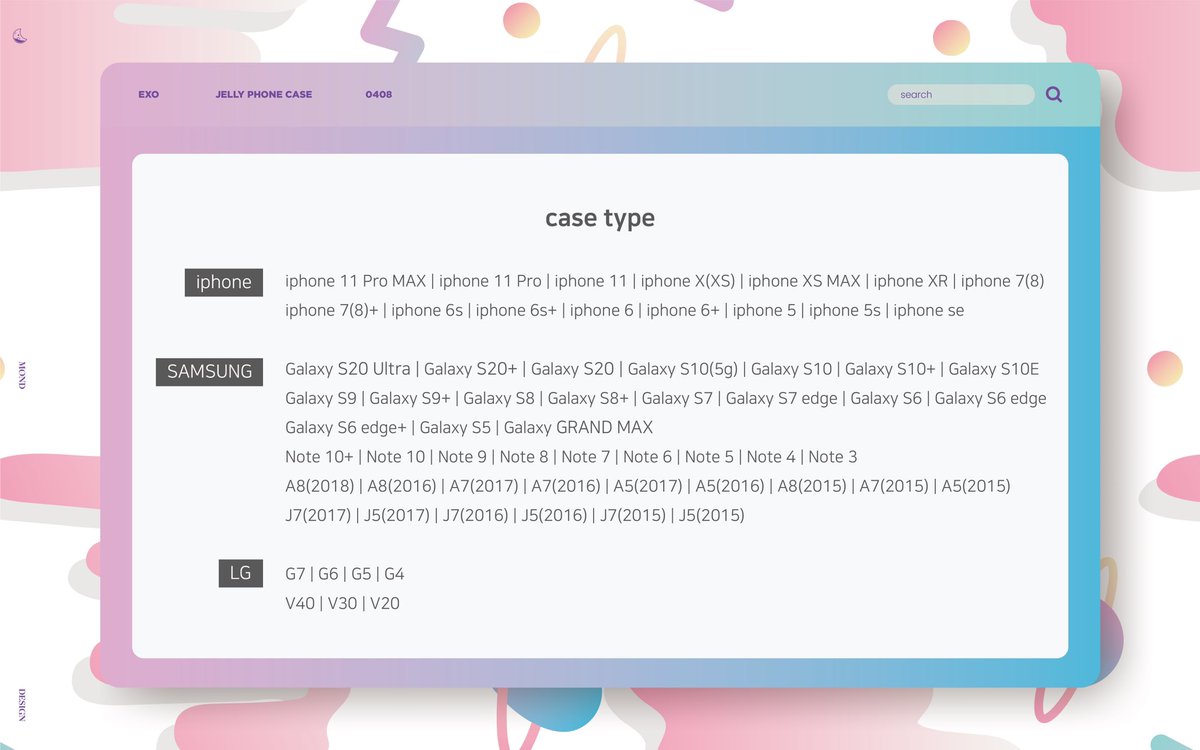Click 'A8(2018)' model text
This screenshot has height=750, width=1200.
(x=320, y=486)
